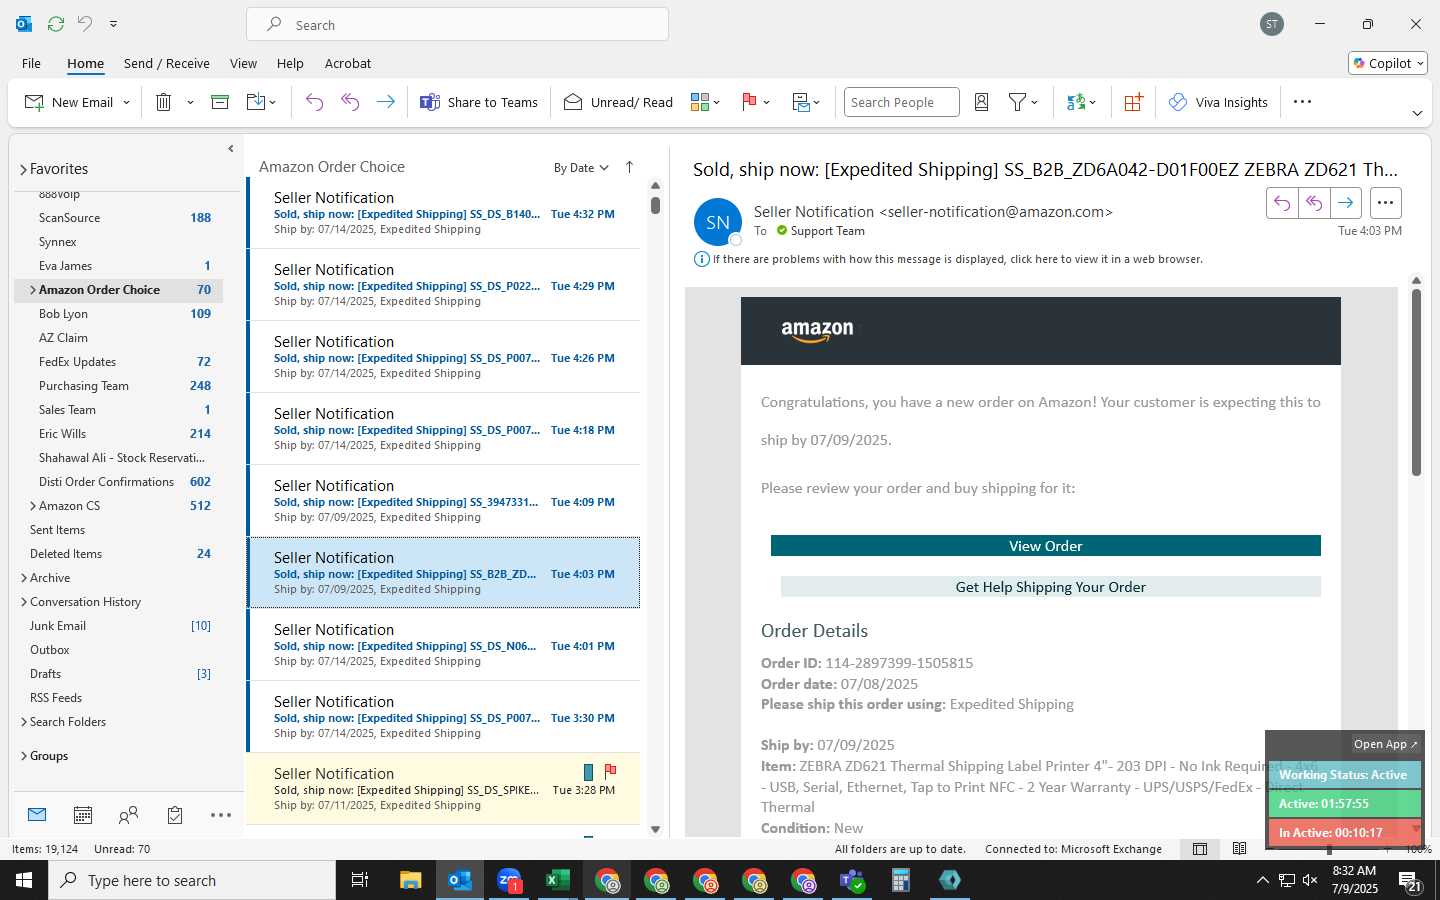Image resolution: width=1440 pixels, height=900 pixels.
Task: Switch to Mail view icon
Action: click(37, 815)
